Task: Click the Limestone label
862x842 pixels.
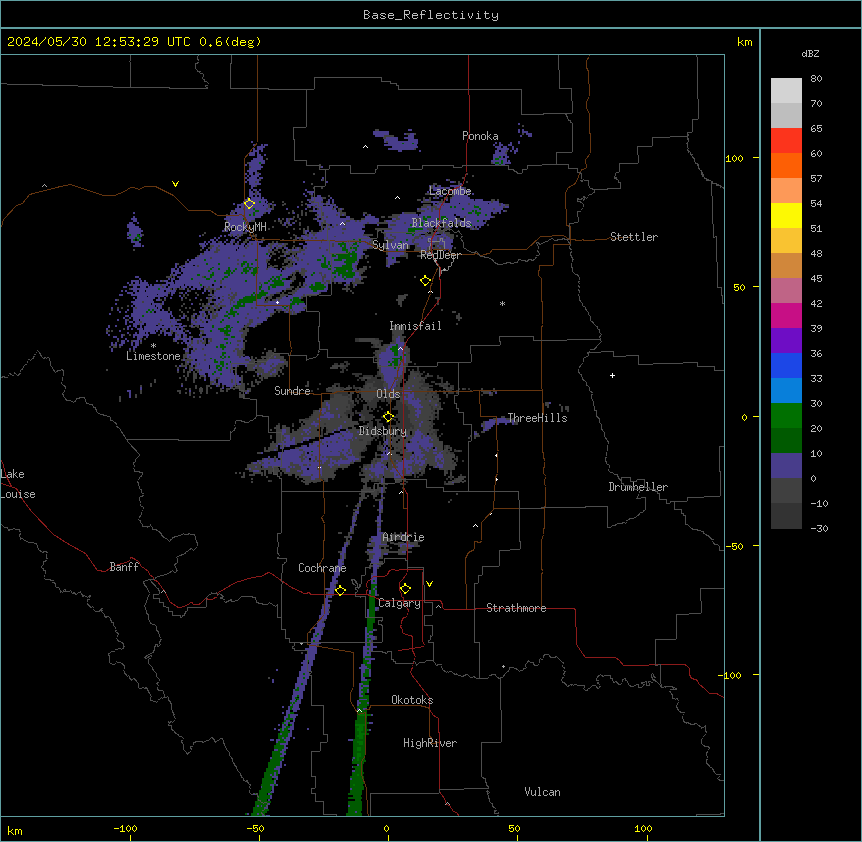Action: (x=153, y=356)
